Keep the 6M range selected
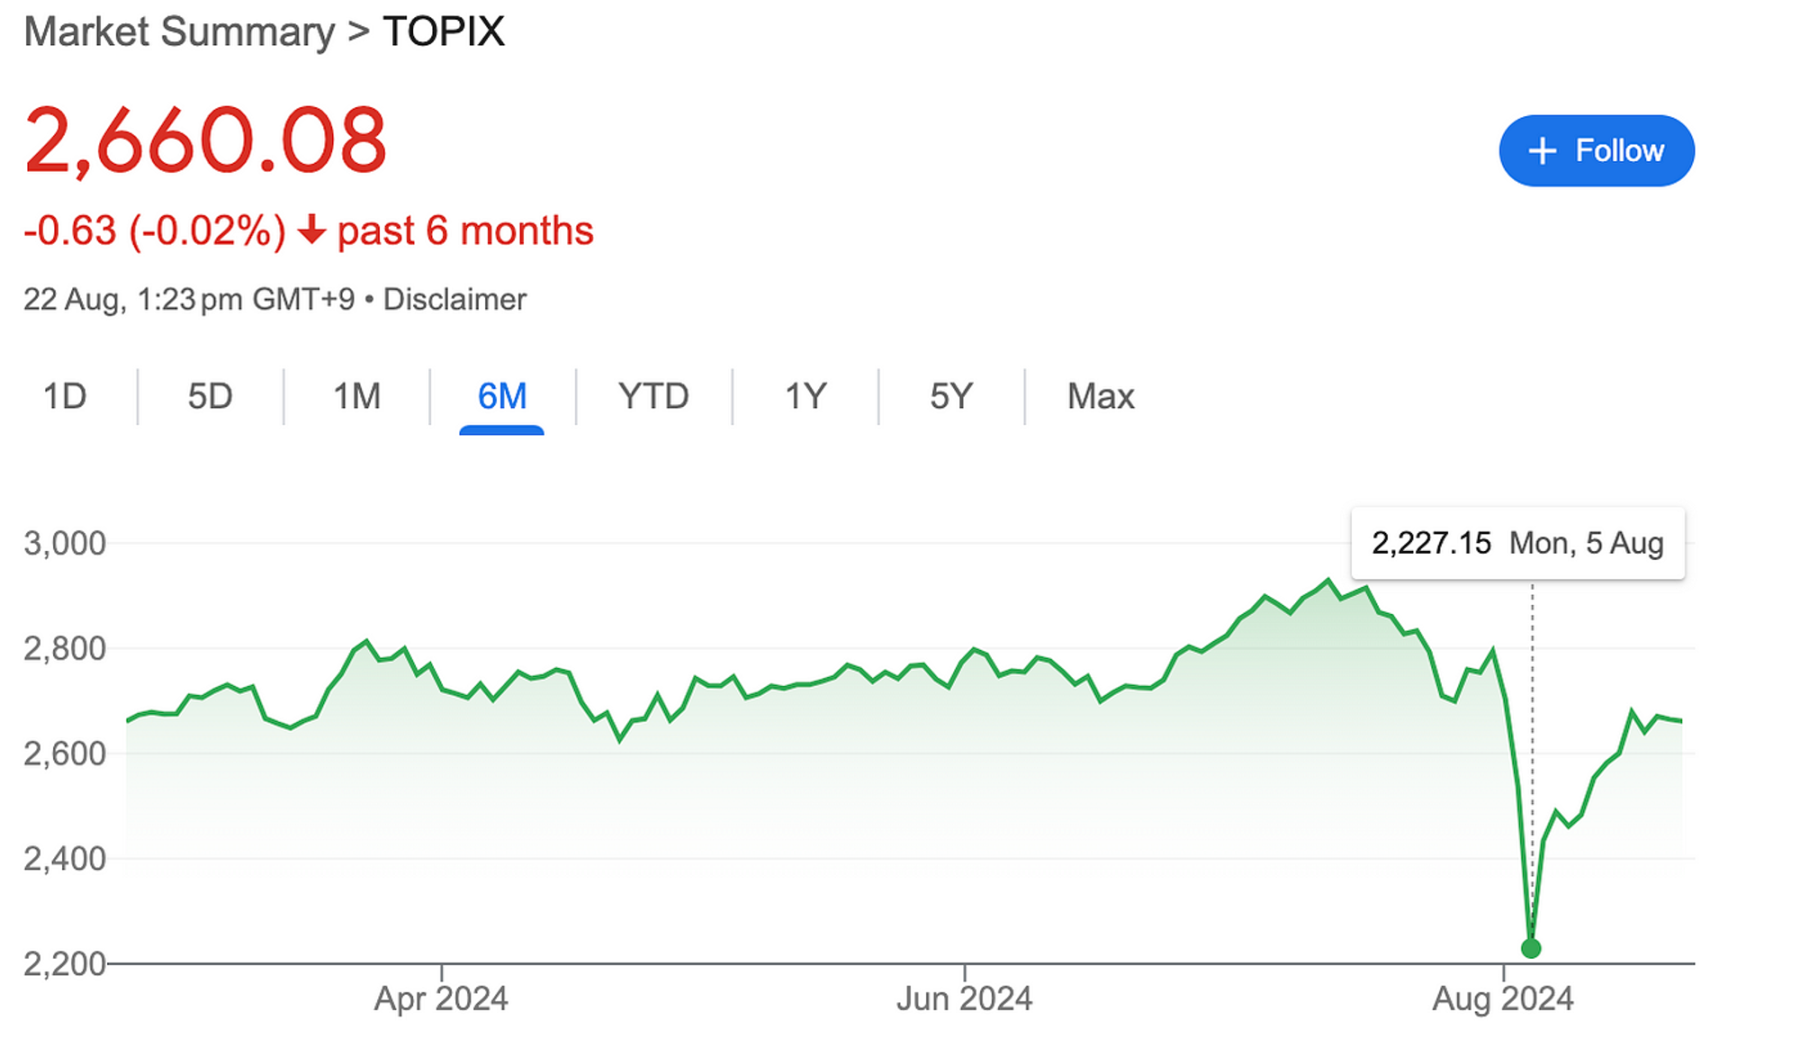 point(502,396)
